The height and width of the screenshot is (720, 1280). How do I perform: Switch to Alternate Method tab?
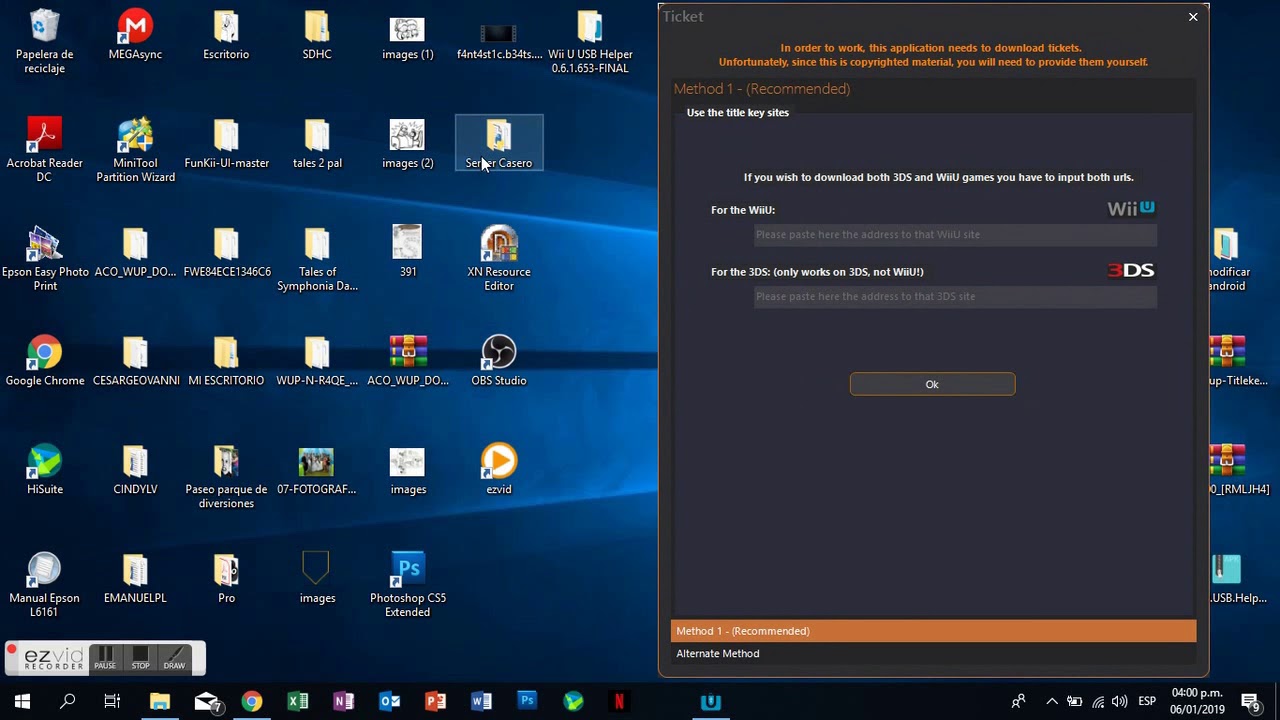(x=933, y=653)
